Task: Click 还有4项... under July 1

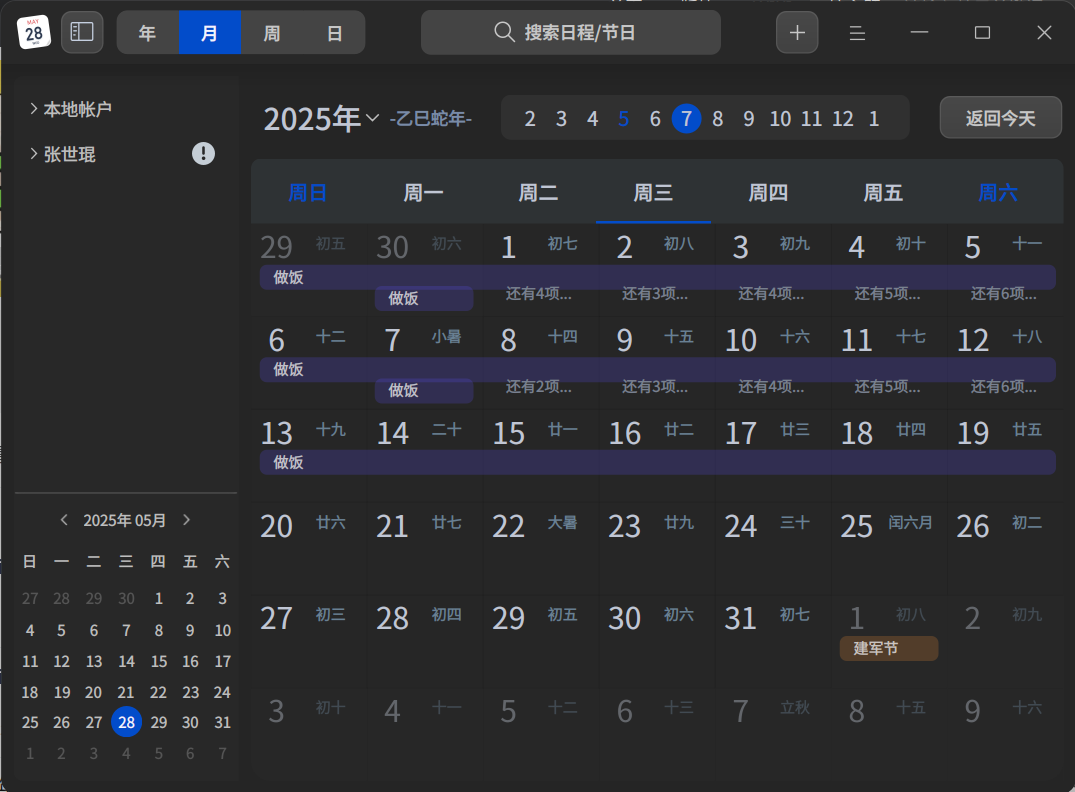Action: coord(539,294)
